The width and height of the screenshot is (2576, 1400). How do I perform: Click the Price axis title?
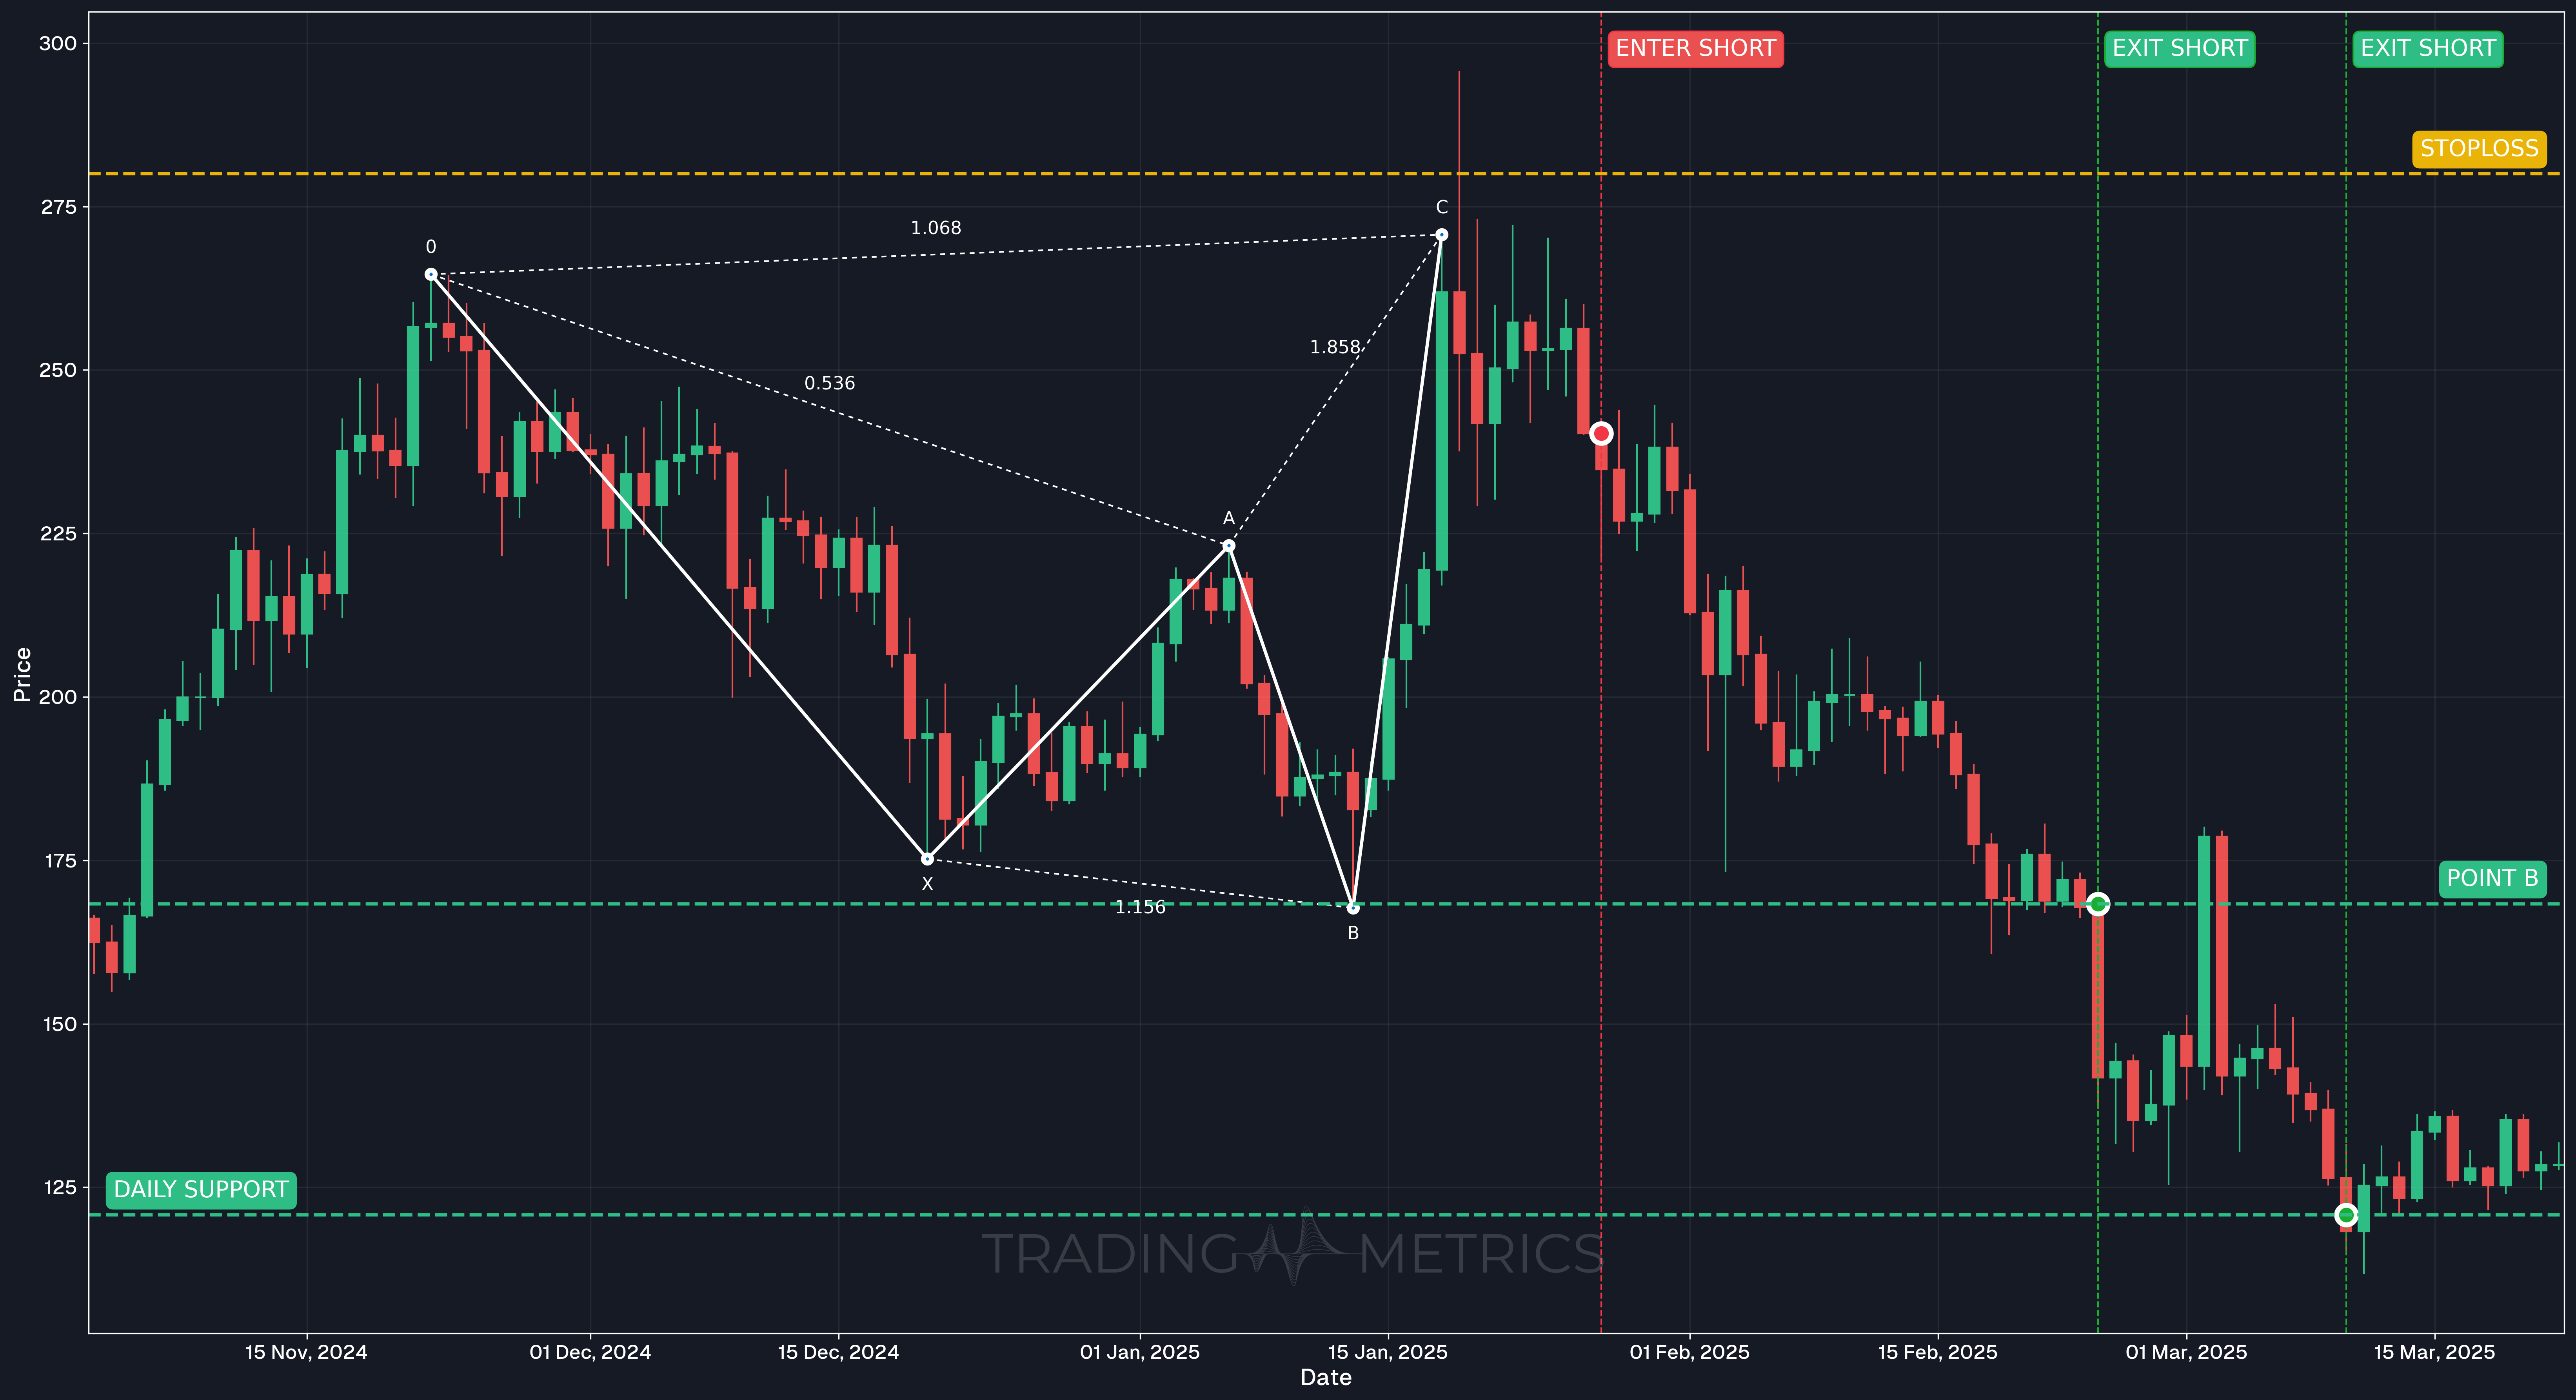(22, 674)
